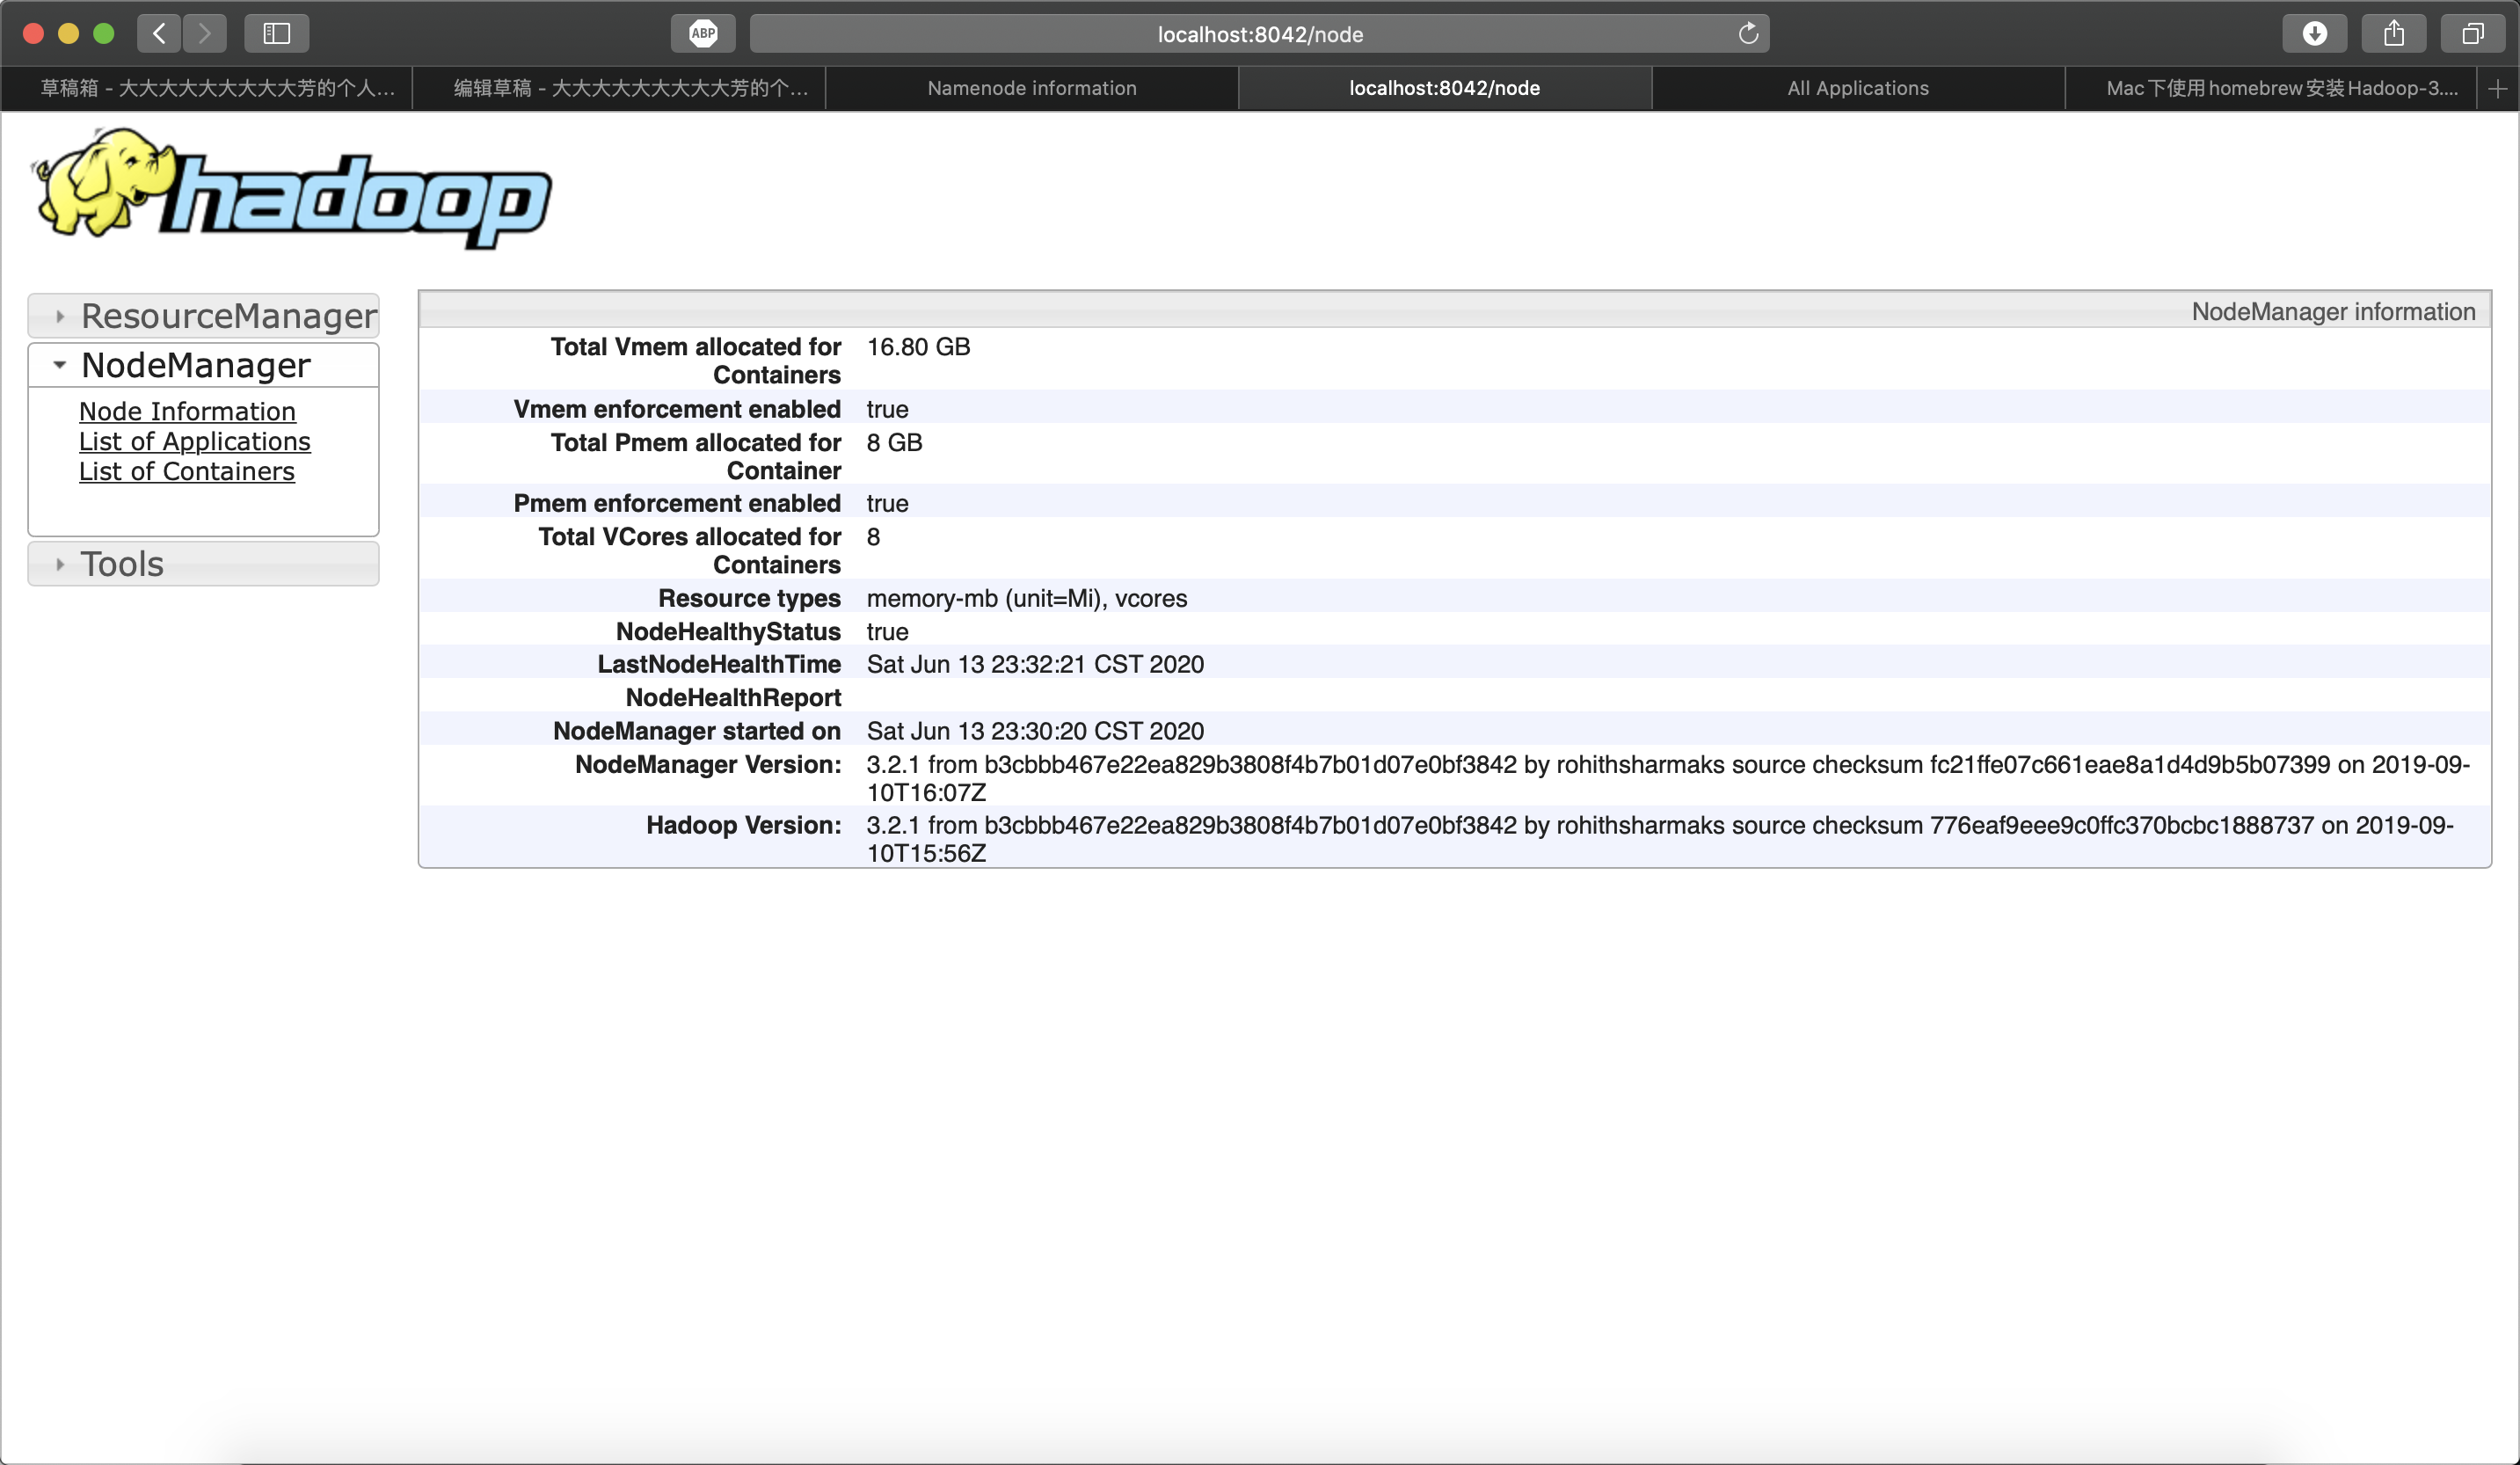The height and width of the screenshot is (1465, 2520).
Task: Switch to Namenode information tab
Action: point(1031,89)
